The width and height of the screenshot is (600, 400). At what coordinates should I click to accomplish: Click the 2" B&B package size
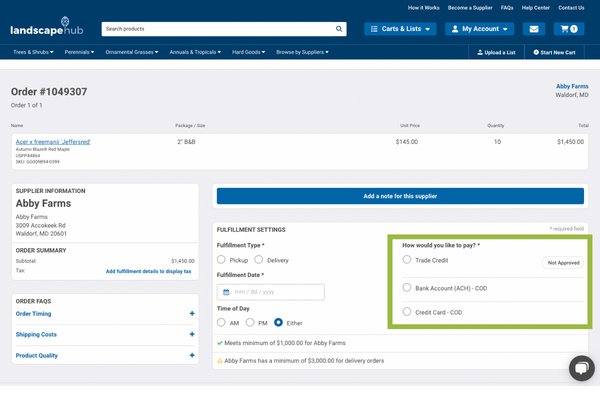[186, 142]
